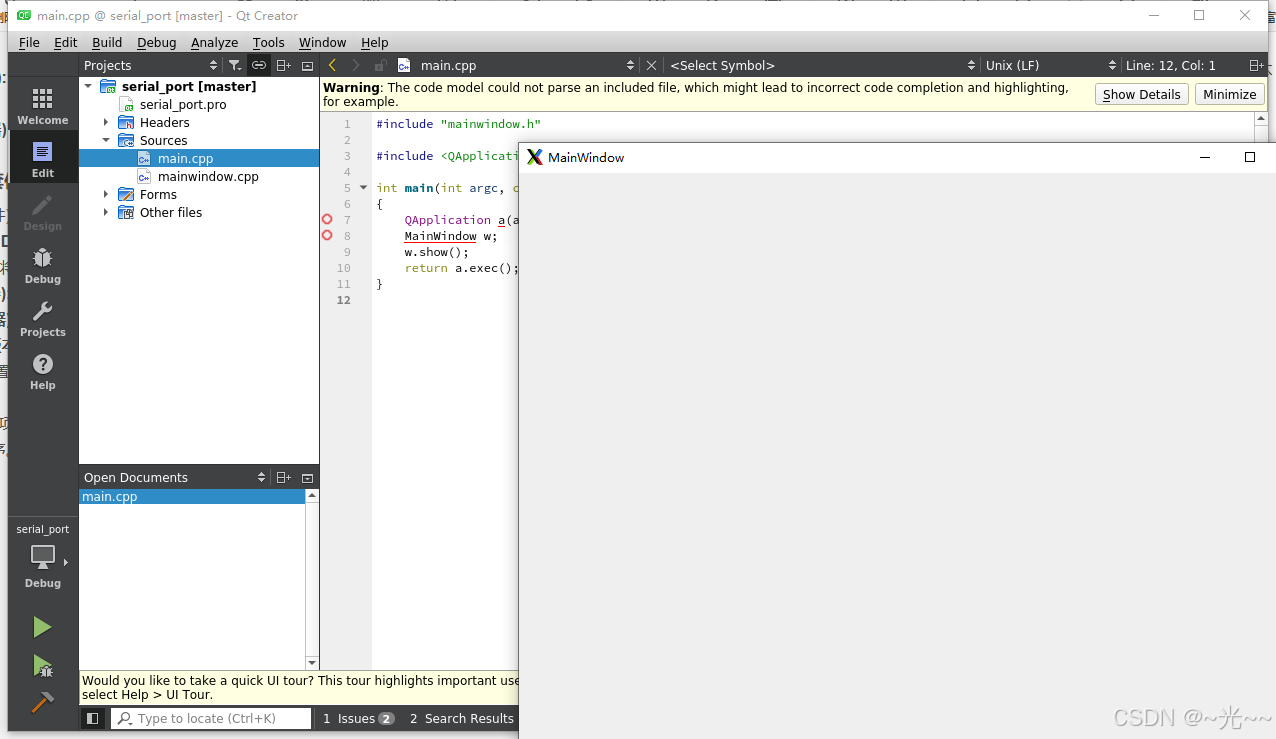Open the Select Symbol dropdown
Viewport: 1276px width, 739px height.
coord(822,65)
